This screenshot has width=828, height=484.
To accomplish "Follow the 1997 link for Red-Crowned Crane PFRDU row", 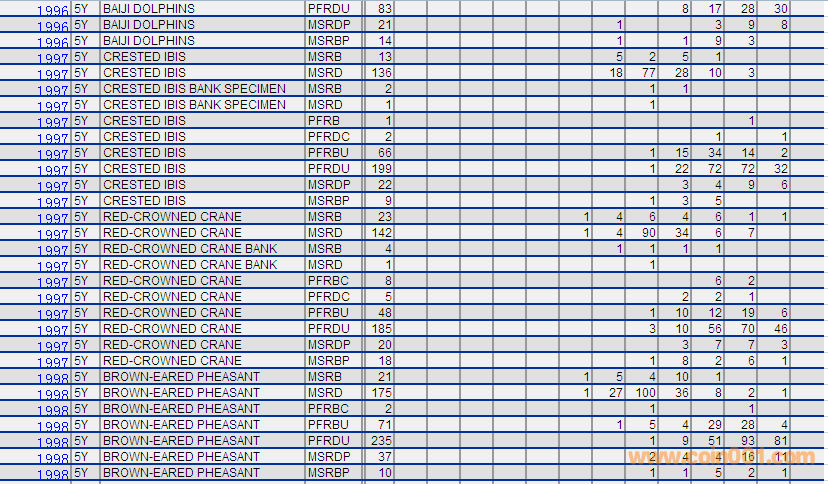I will click(x=53, y=330).
